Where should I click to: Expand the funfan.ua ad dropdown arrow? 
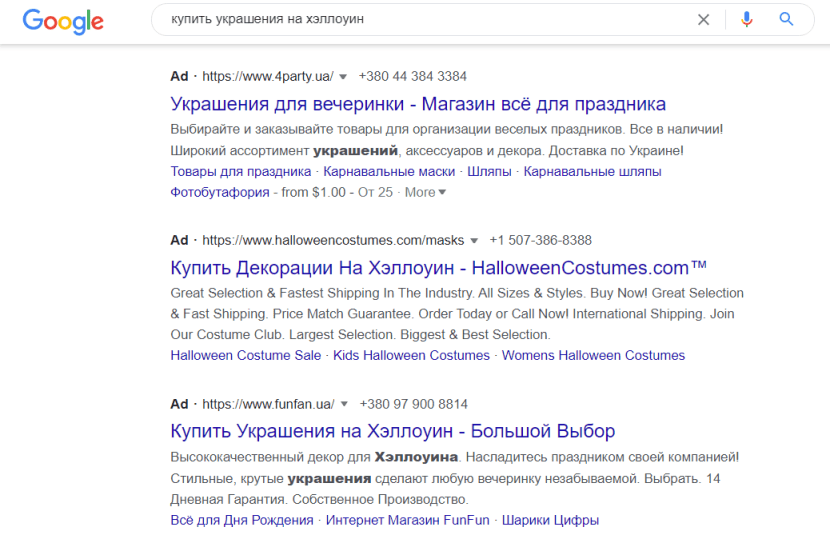pos(344,404)
